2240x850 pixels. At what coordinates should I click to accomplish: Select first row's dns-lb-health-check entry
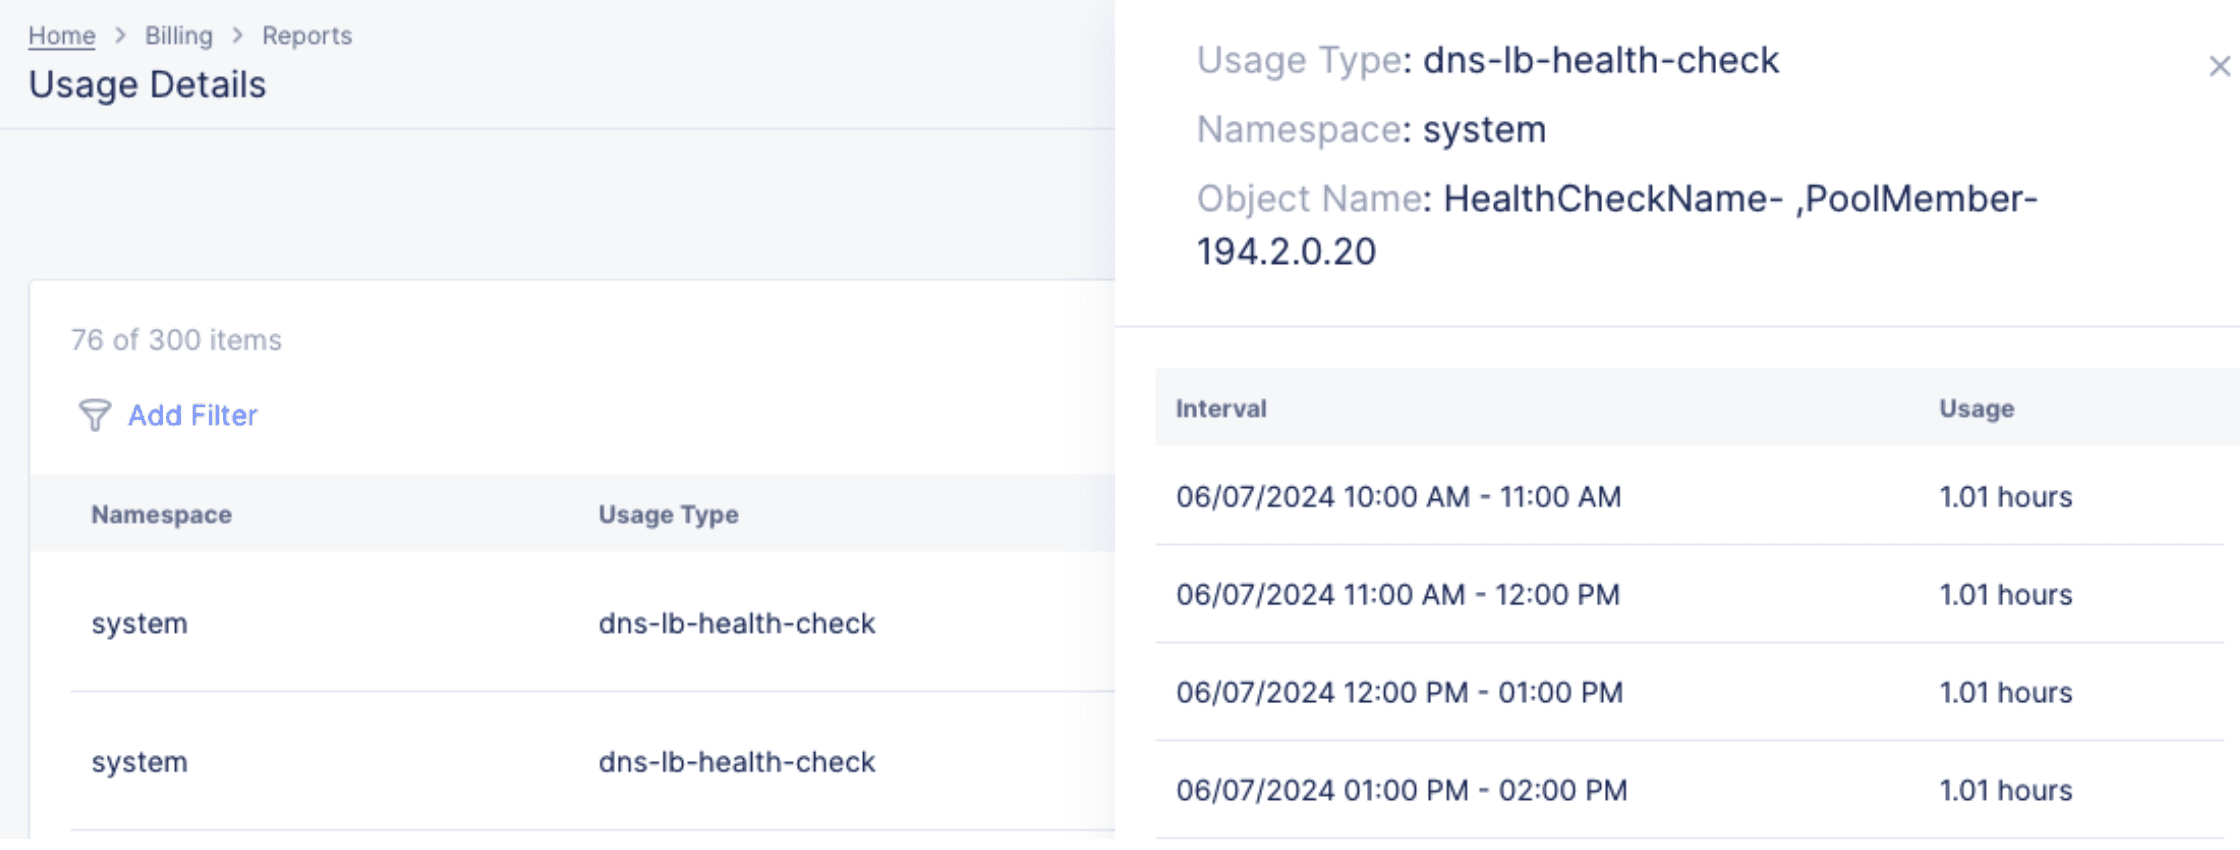(736, 623)
